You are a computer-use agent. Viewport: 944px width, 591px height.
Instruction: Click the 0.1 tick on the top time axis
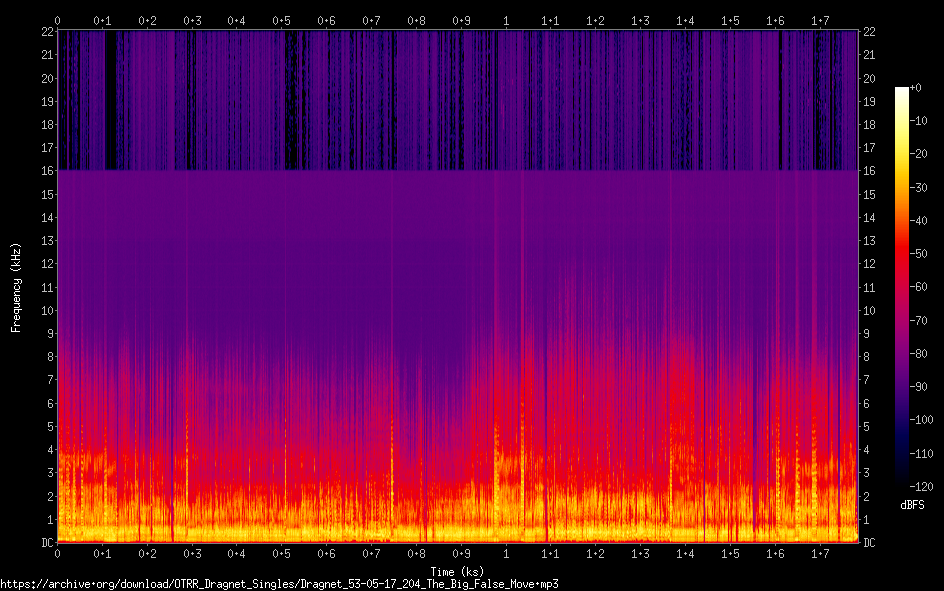coord(102,20)
